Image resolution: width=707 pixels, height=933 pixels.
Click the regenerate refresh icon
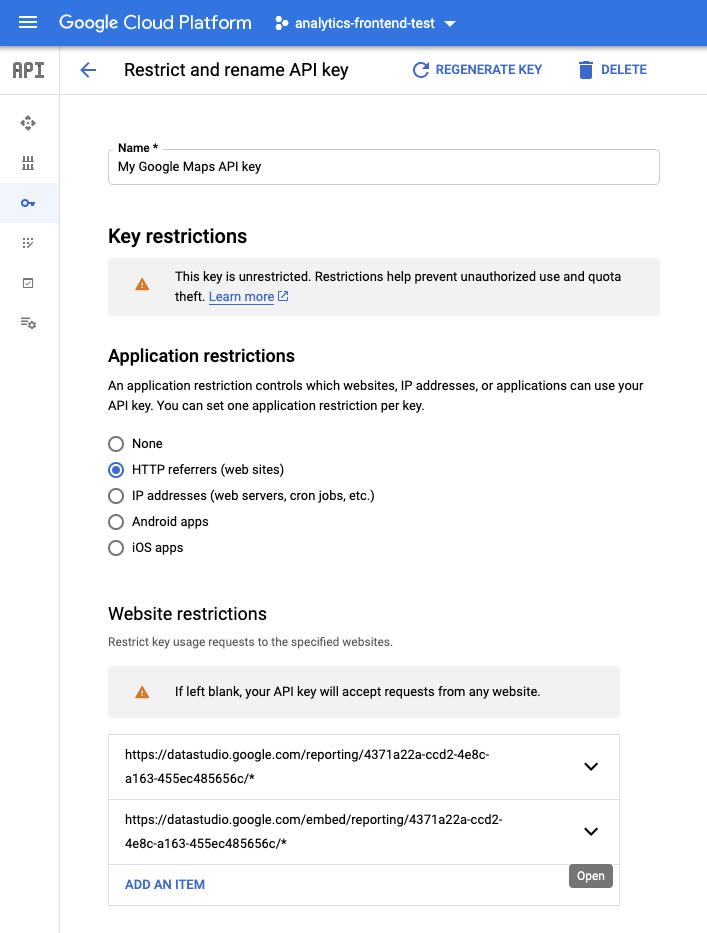421,70
